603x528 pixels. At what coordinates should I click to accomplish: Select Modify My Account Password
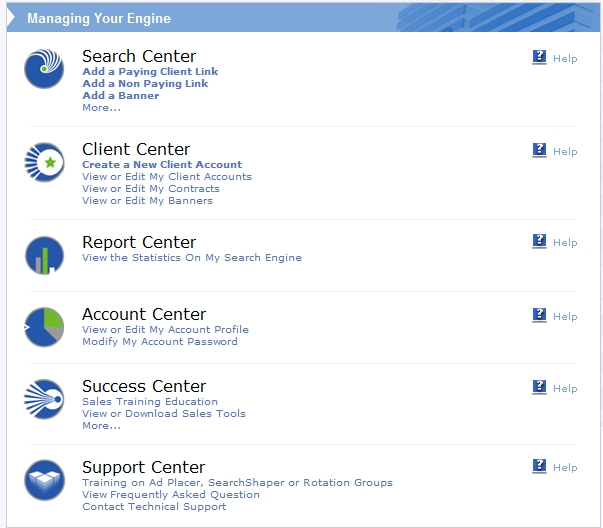tap(160, 342)
